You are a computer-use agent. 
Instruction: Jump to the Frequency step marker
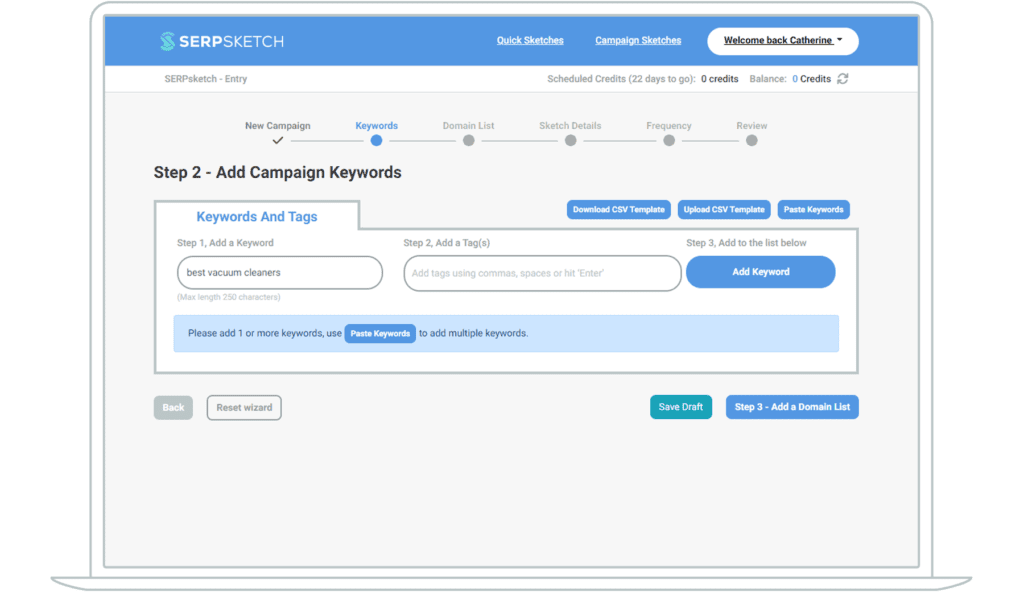point(669,140)
